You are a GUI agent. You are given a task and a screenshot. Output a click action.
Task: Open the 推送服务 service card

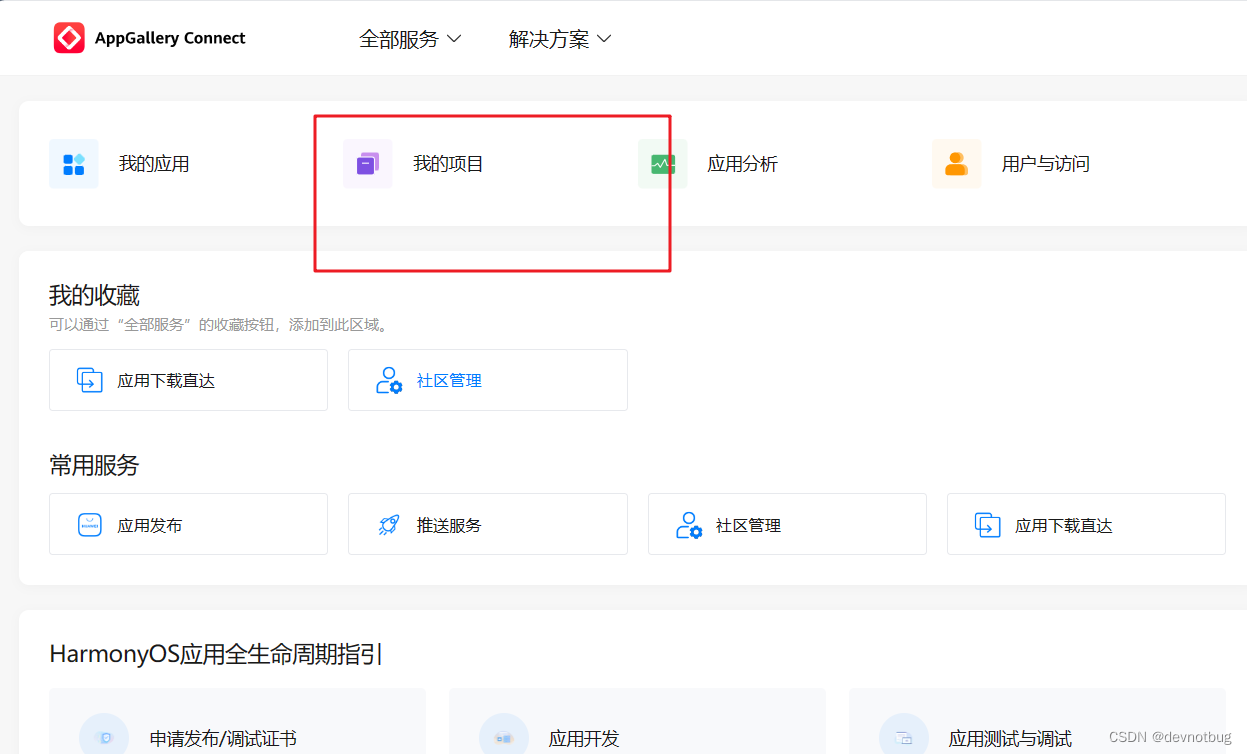click(x=488, y=524)
